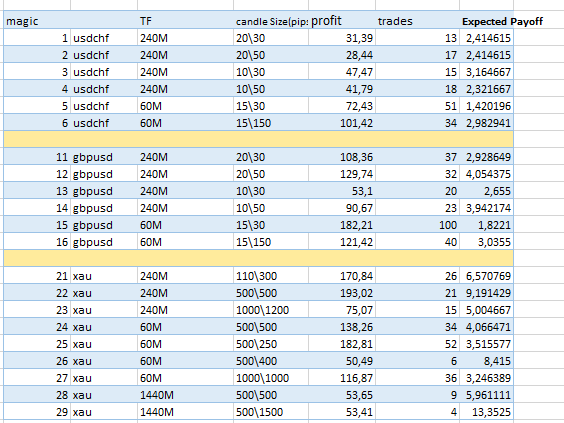The image size is (564, 423).
Task: Select the 'profit' header cell
Action: (x=342, y=21)
